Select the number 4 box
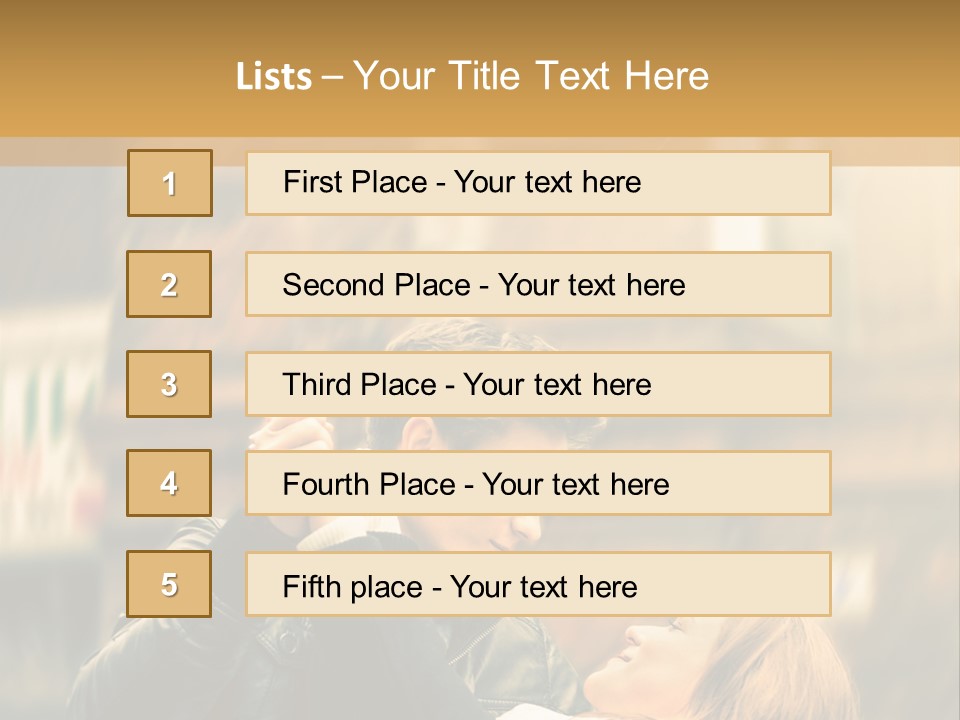Image resolution: width=960 pixels, height=720 pixels. point(169,483)
